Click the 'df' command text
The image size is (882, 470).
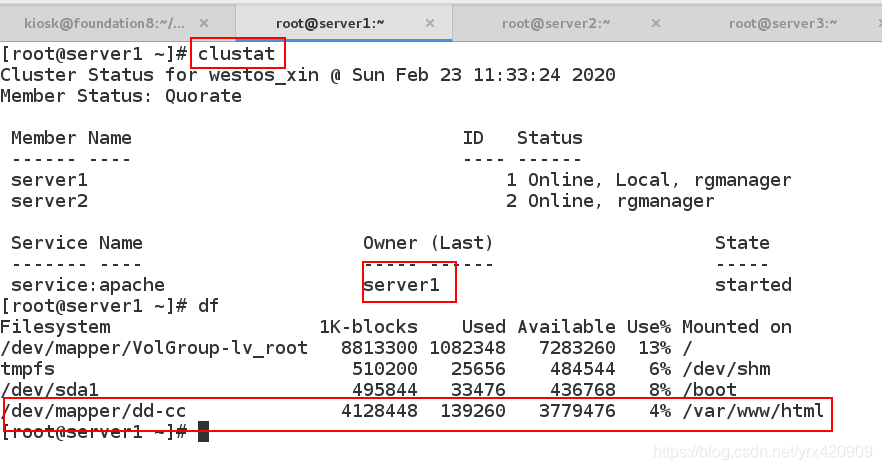point(209,306)
